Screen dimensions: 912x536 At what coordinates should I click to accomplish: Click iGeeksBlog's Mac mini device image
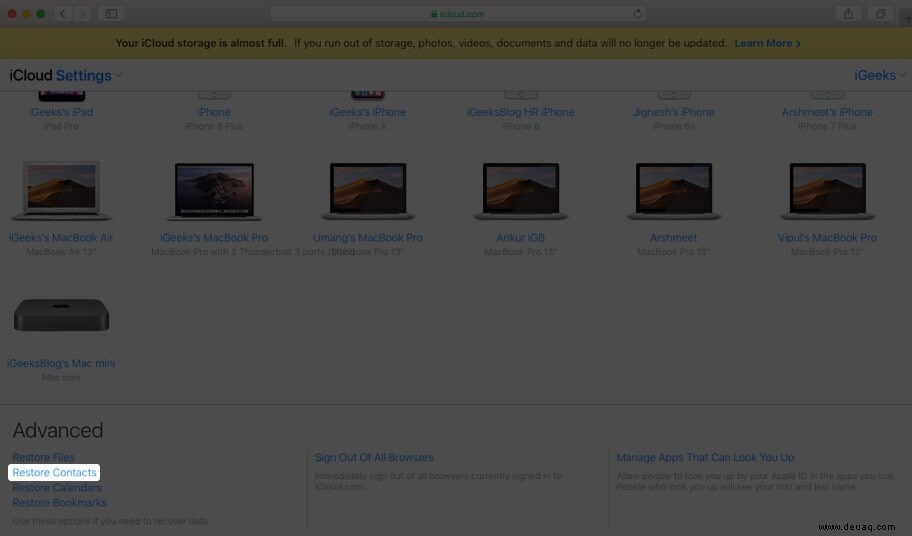point(61,315)
